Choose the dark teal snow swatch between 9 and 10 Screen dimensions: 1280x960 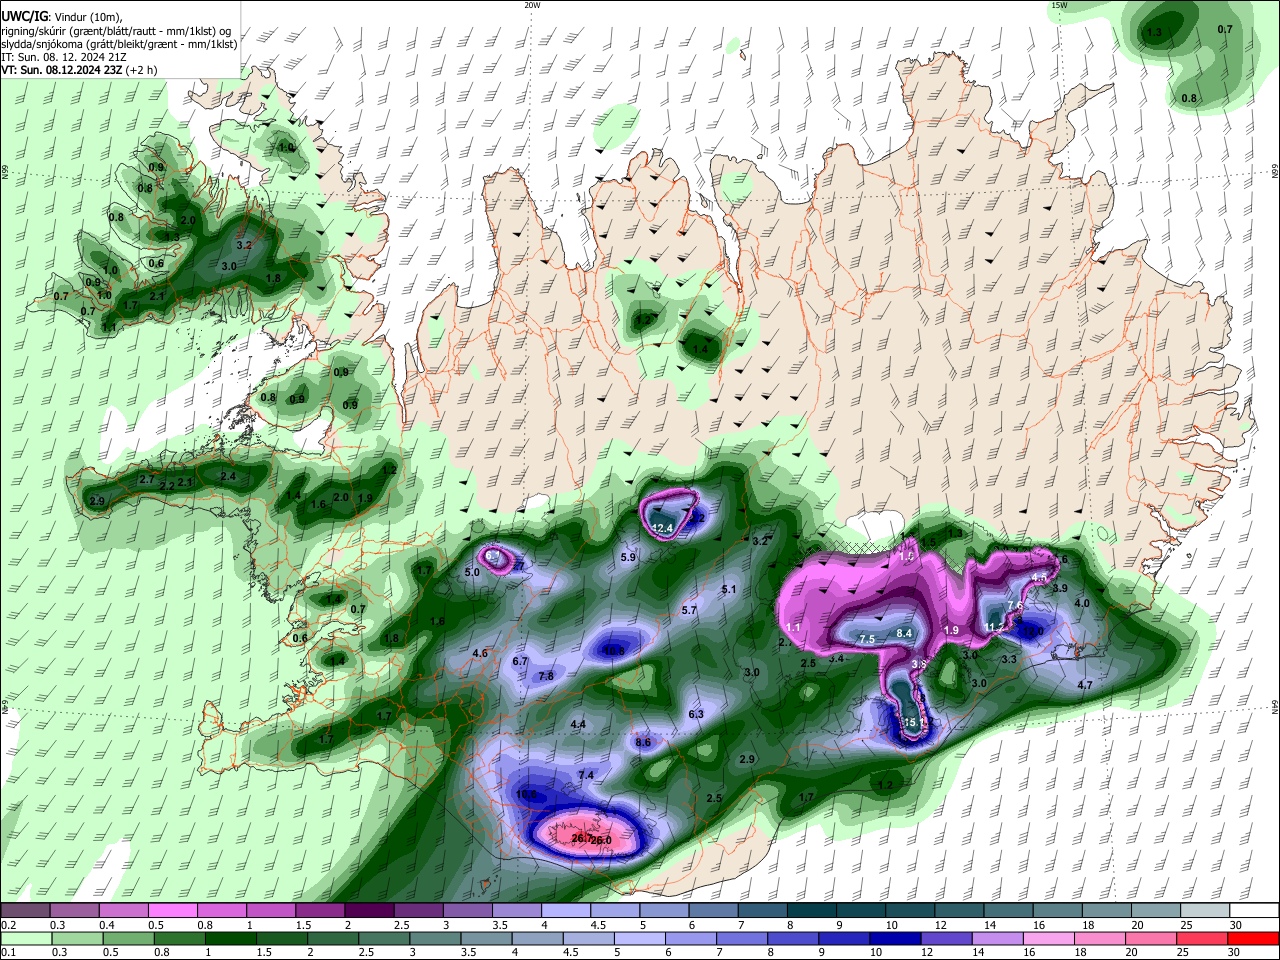click(861, 911)
